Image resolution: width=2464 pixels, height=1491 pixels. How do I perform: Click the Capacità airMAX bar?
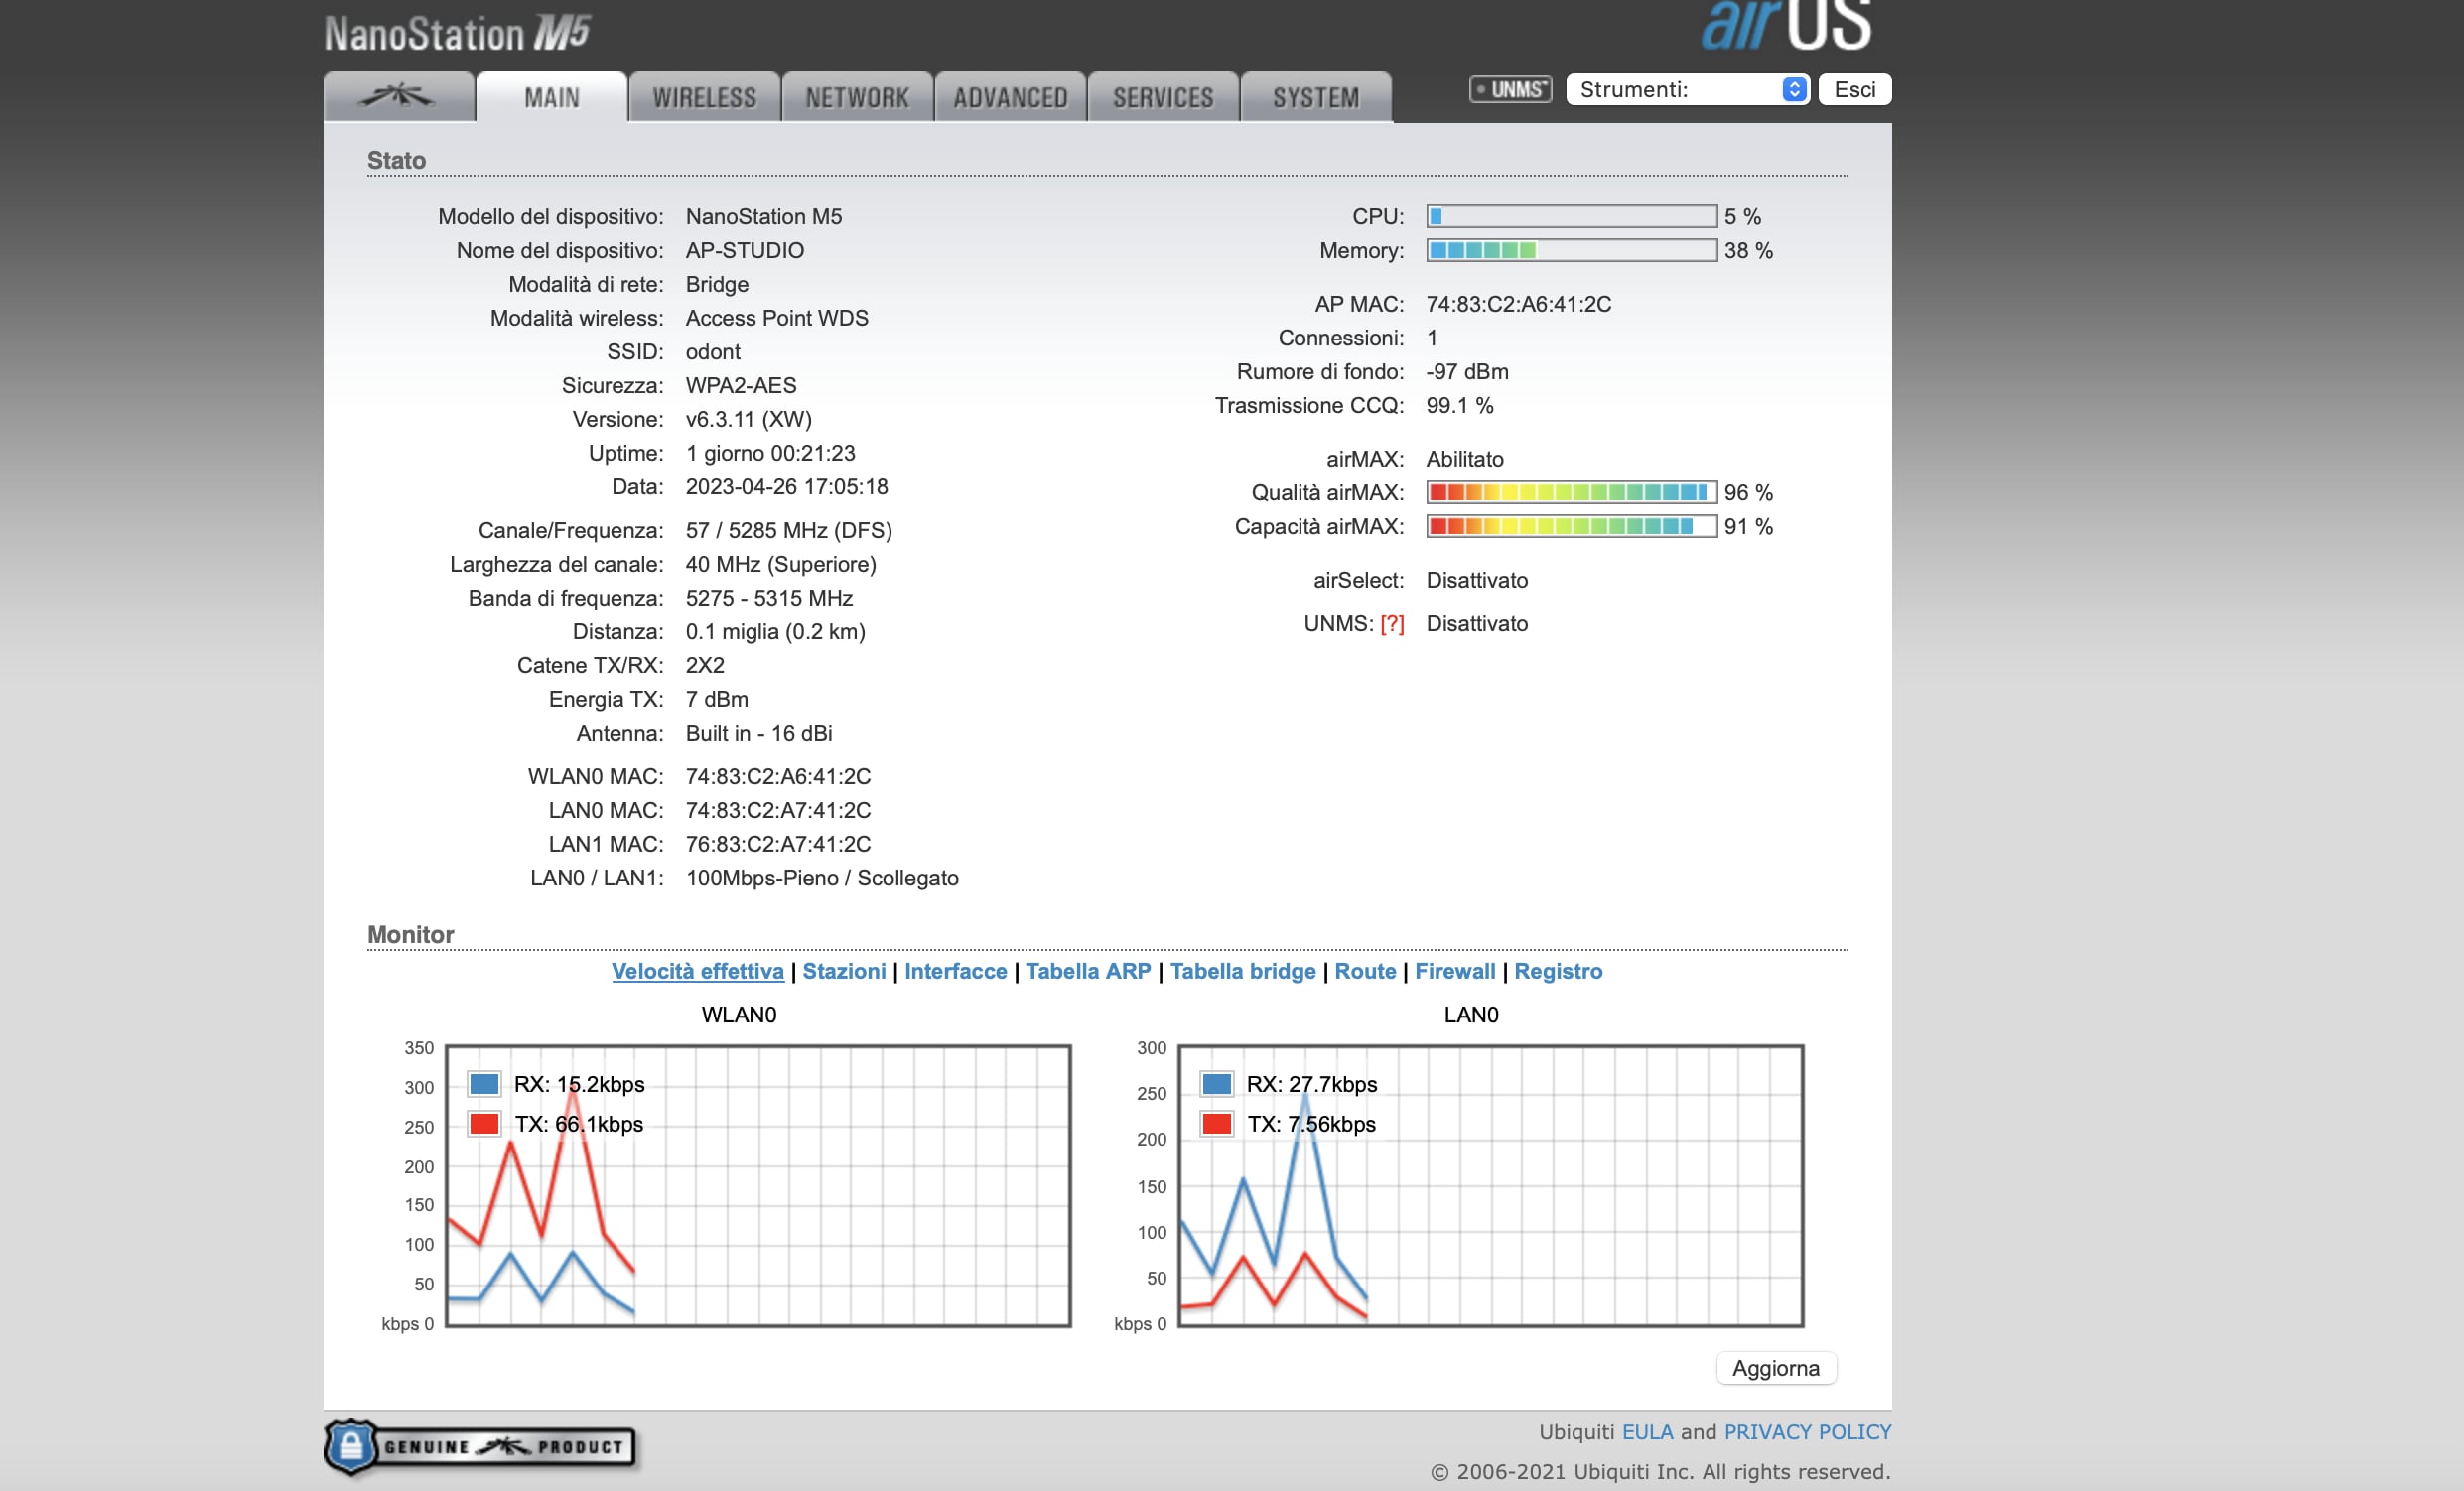[1572, 526]
